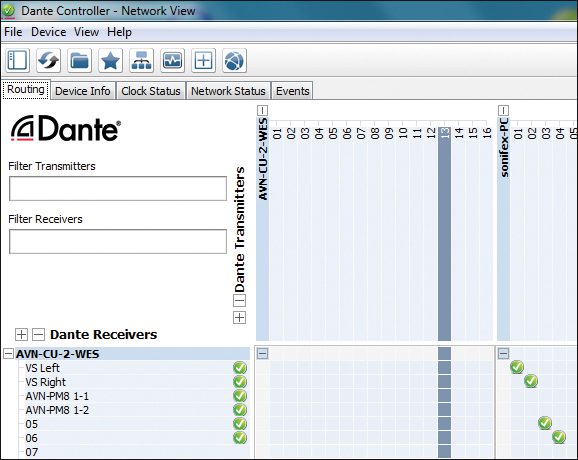Screen dimensions: 578x460
Task: Click the globe network toolbar icon
Action: click(234, 60)
